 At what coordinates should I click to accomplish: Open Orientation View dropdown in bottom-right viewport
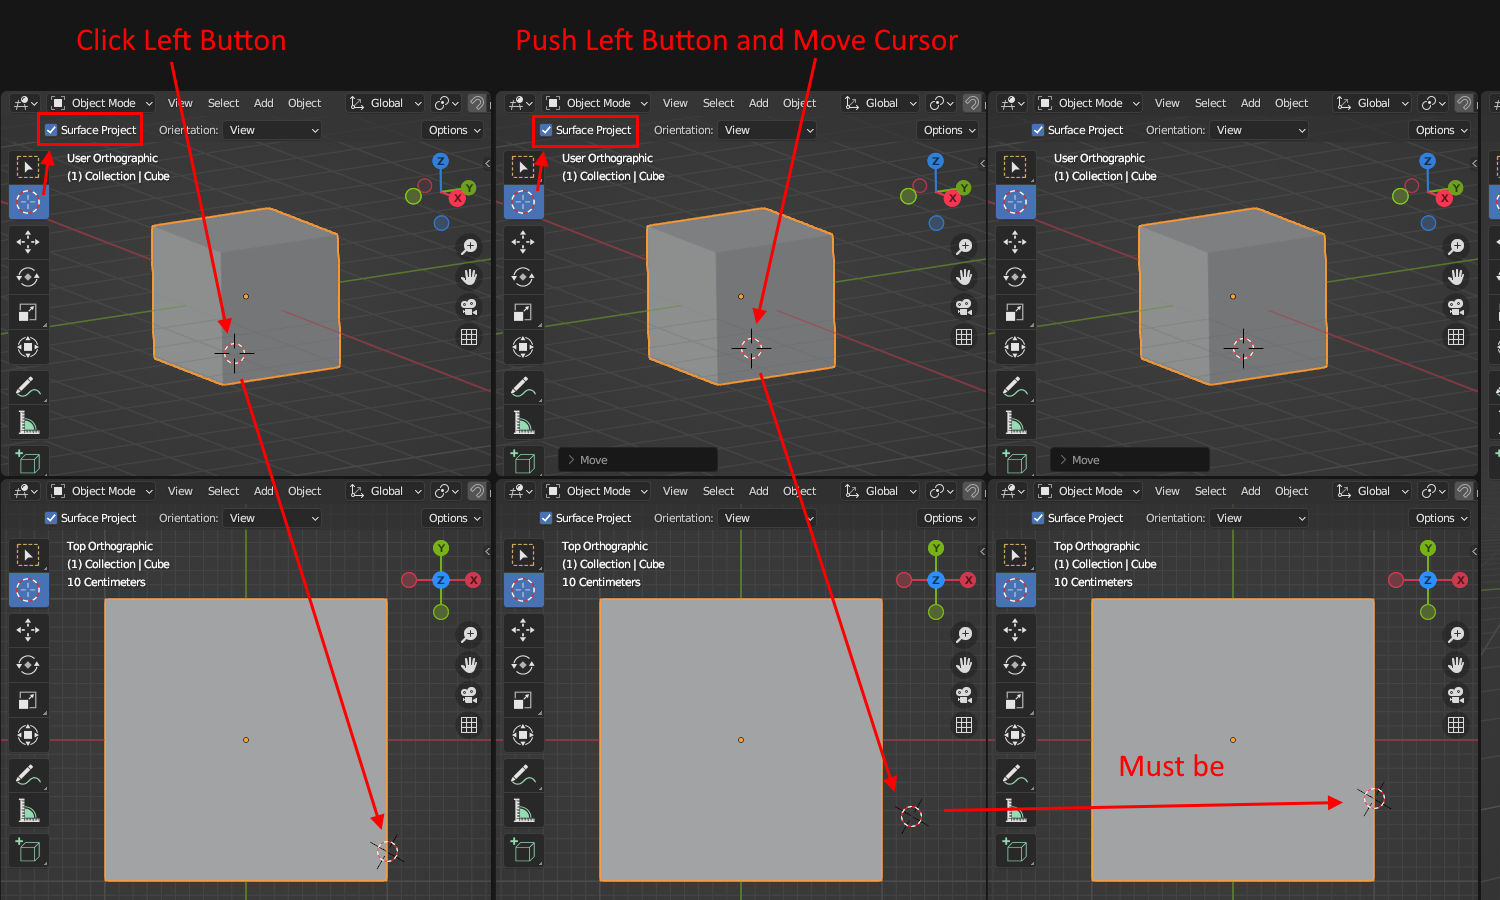(x=1259, y=518)
